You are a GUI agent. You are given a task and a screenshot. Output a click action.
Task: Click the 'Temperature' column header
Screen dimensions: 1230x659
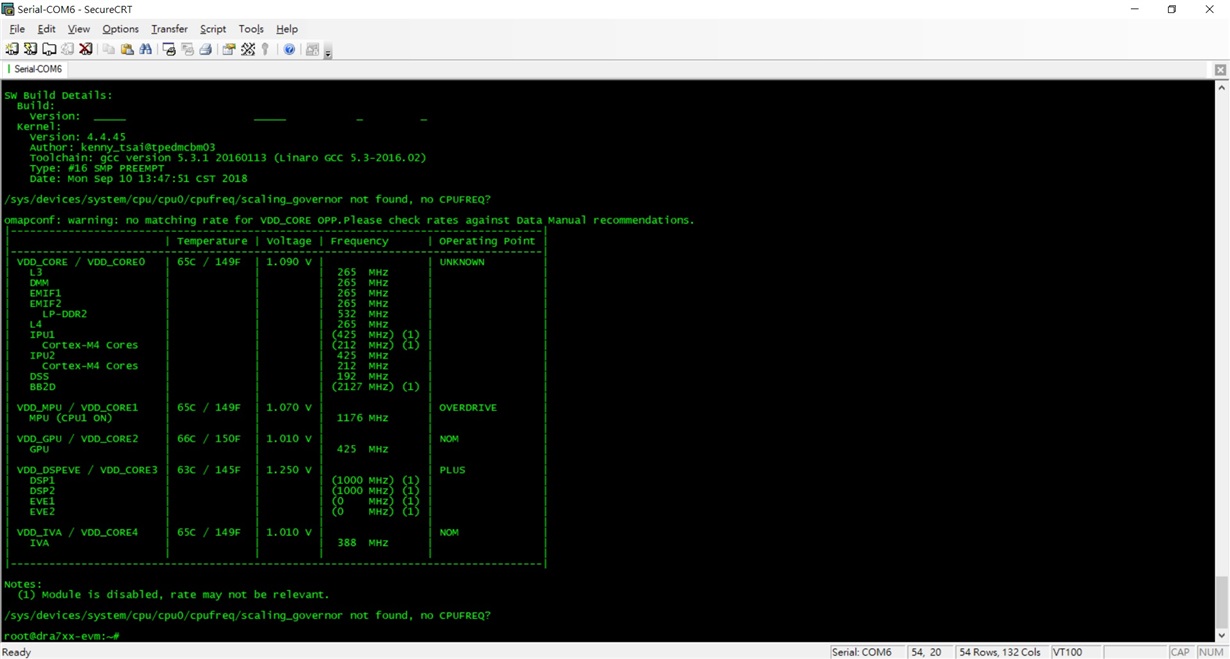[x=212, y=241]
